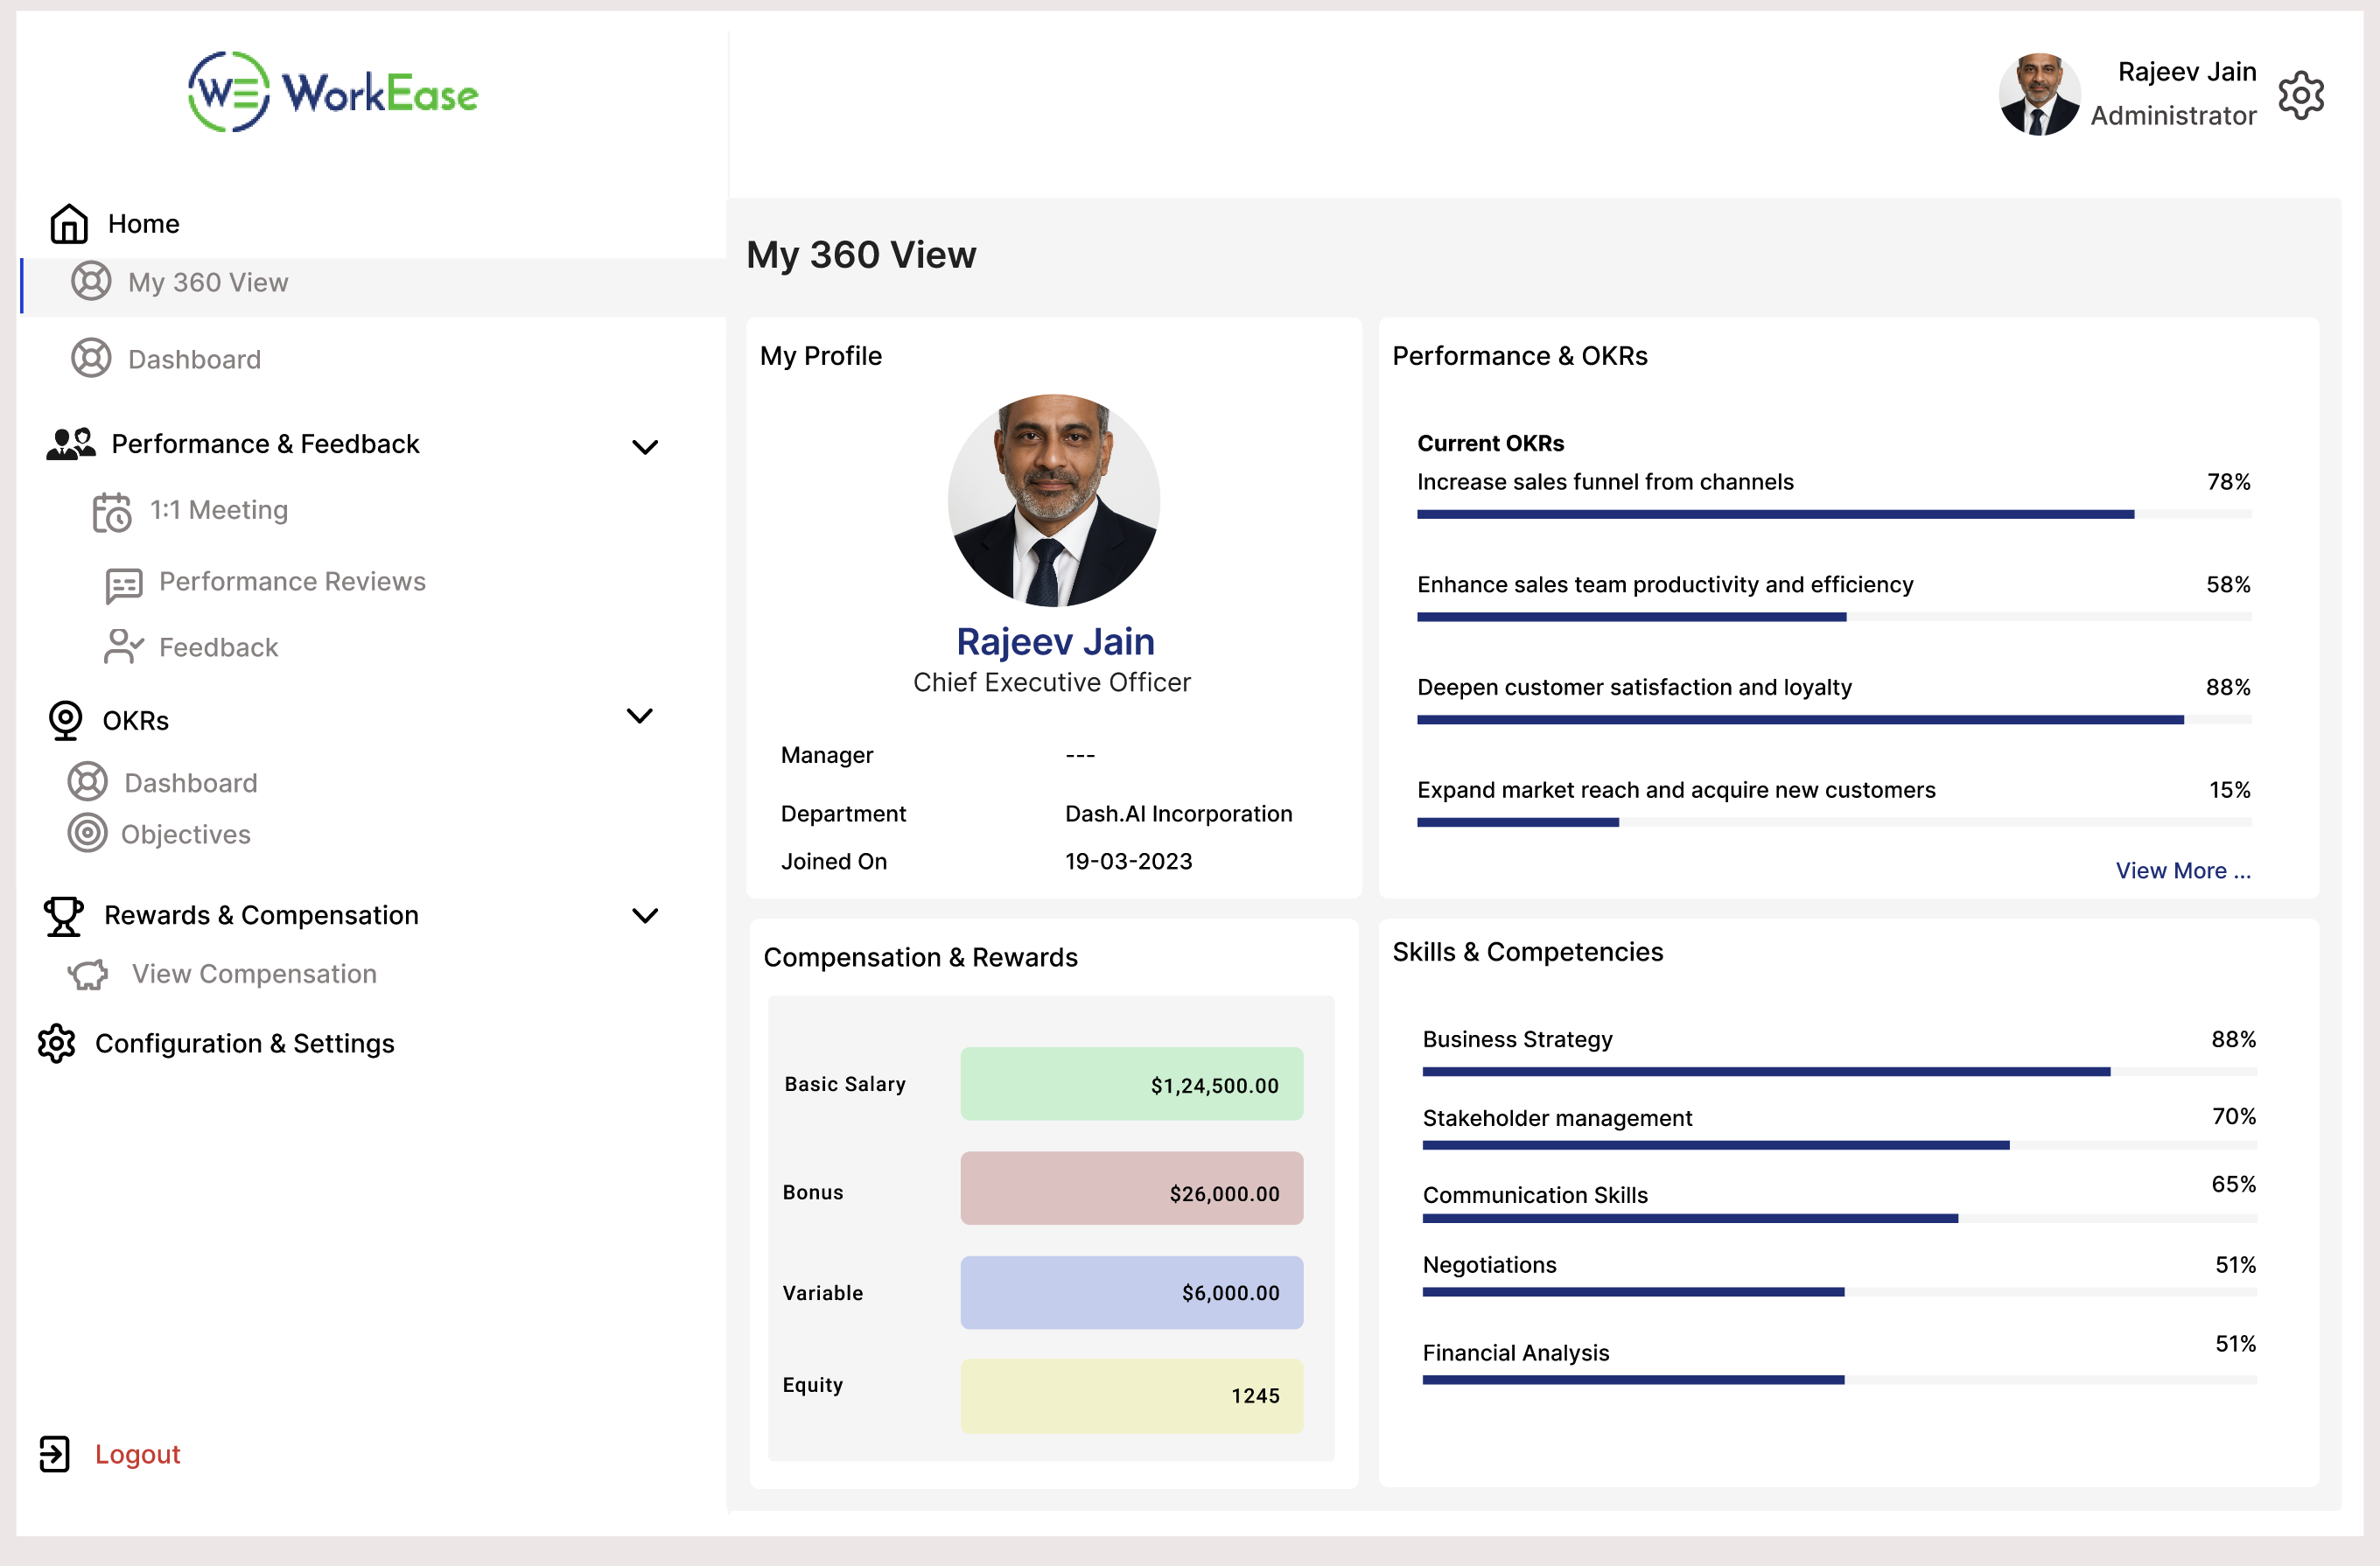Screen dimensions: 2380x1566
Task: Click the Configuration & Settings gear icon
Action: (x=57, y=1043)
